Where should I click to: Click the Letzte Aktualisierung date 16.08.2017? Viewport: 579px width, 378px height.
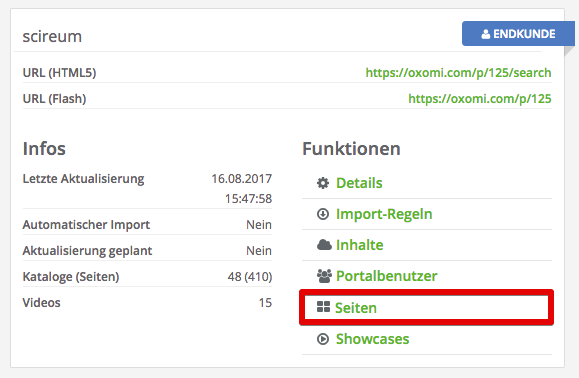pyautogui.click(x=241, y=179)
